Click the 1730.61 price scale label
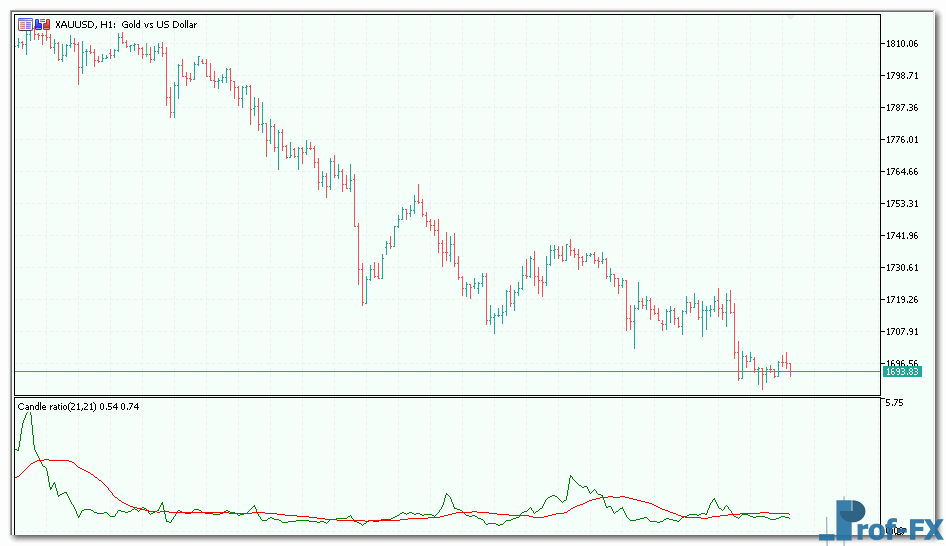946x546 pixels. tap(901, 268)
